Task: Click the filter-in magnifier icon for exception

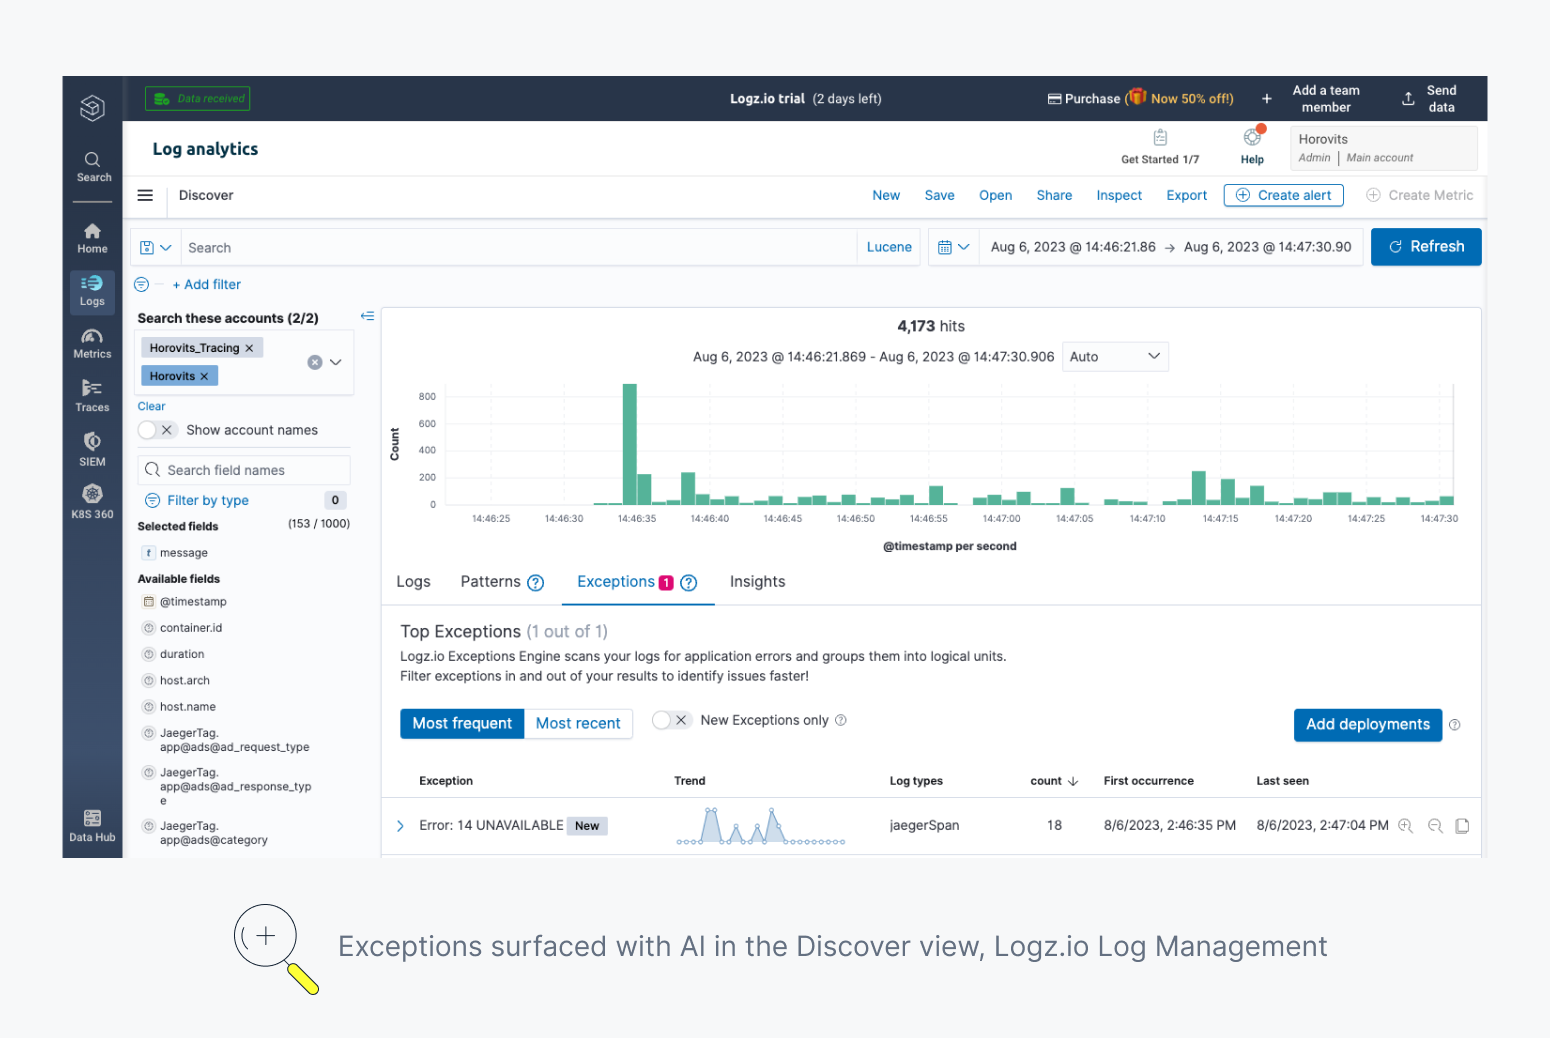Action: tap(1405, 826)
